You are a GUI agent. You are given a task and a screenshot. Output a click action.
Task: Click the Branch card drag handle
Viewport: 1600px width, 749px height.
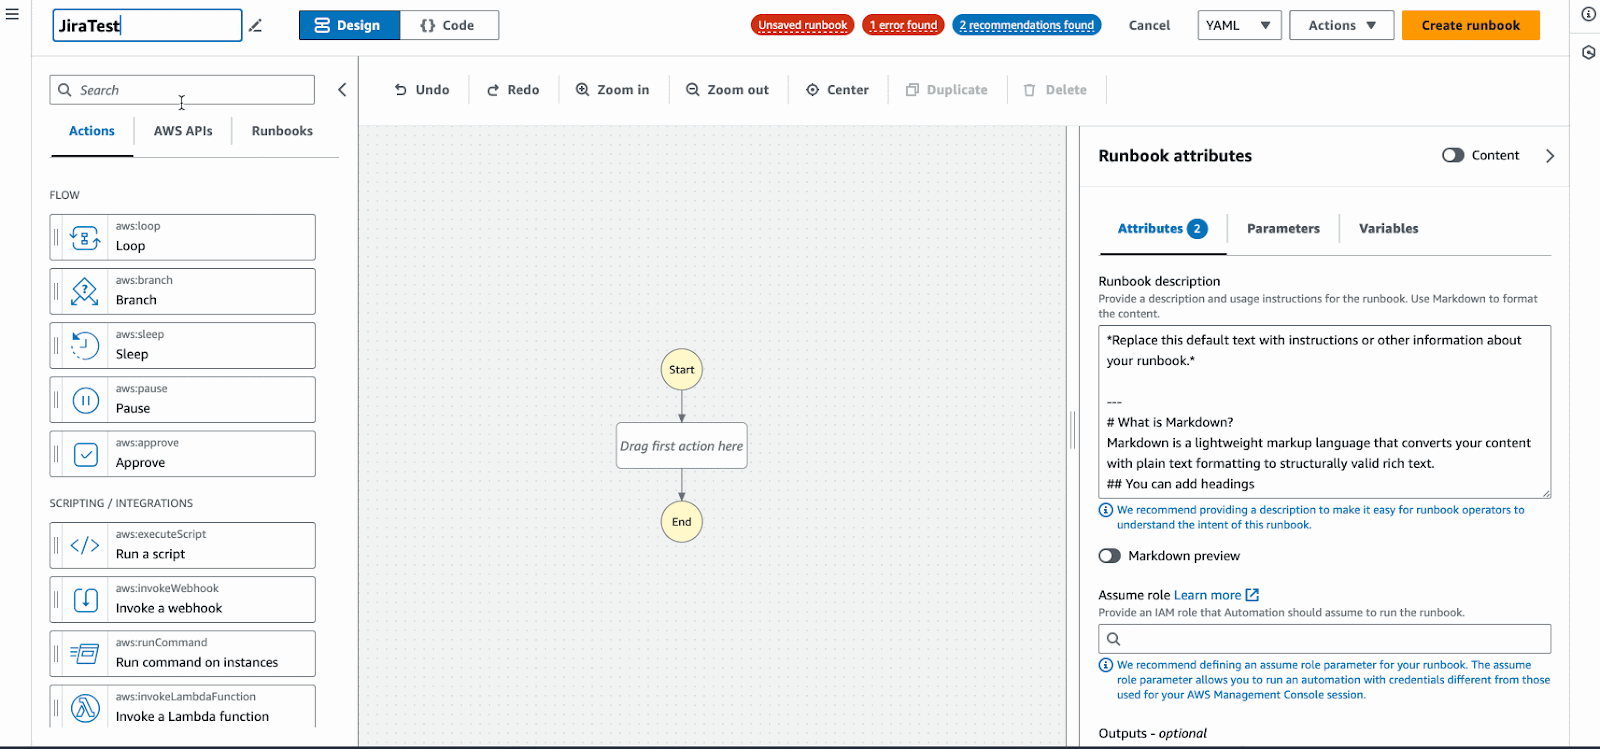tap(56, 292)
